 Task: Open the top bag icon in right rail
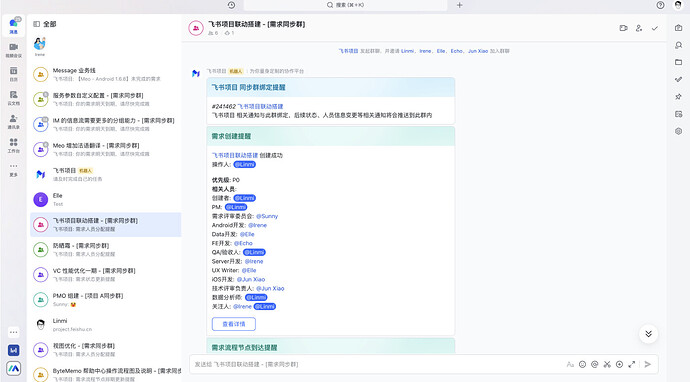[679, 28]
